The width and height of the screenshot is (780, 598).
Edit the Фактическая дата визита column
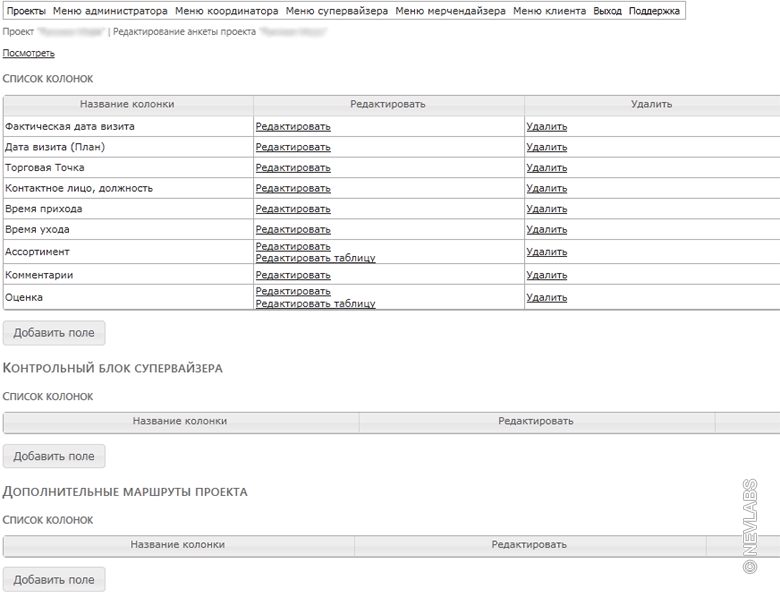tap(293, 127)
